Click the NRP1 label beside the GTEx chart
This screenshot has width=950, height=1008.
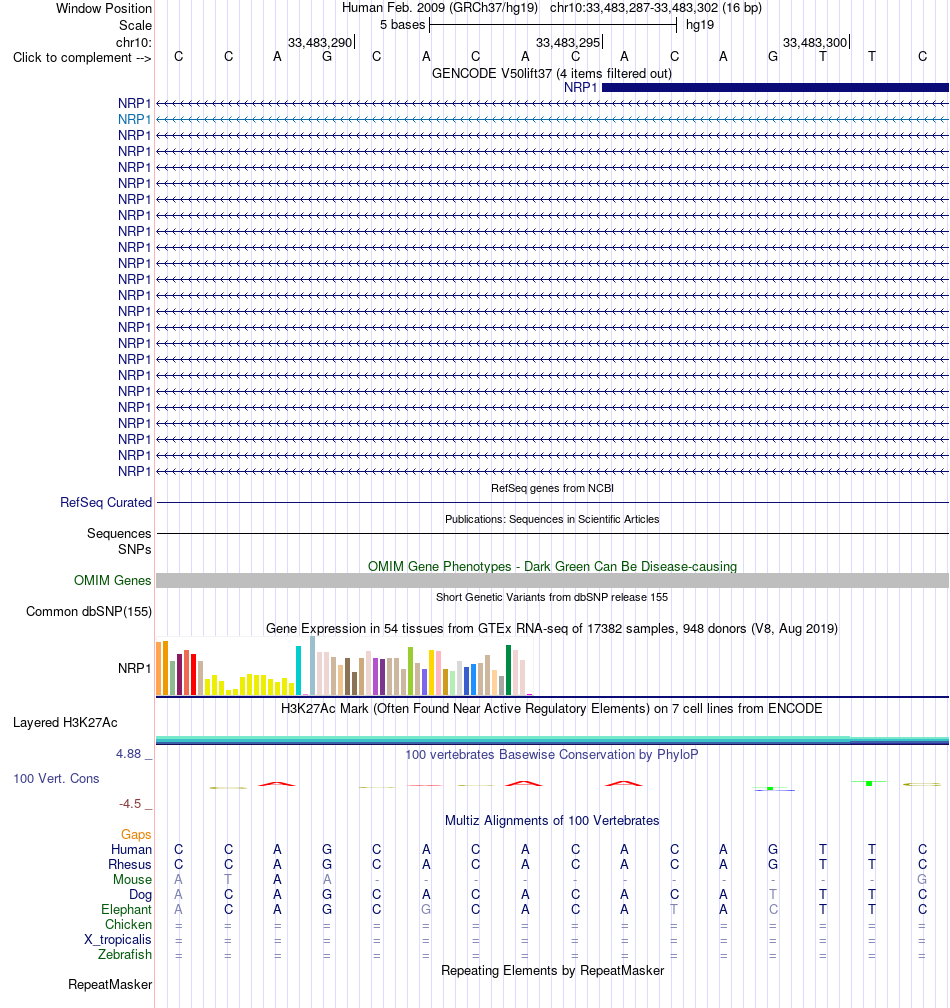pos(134,668)
